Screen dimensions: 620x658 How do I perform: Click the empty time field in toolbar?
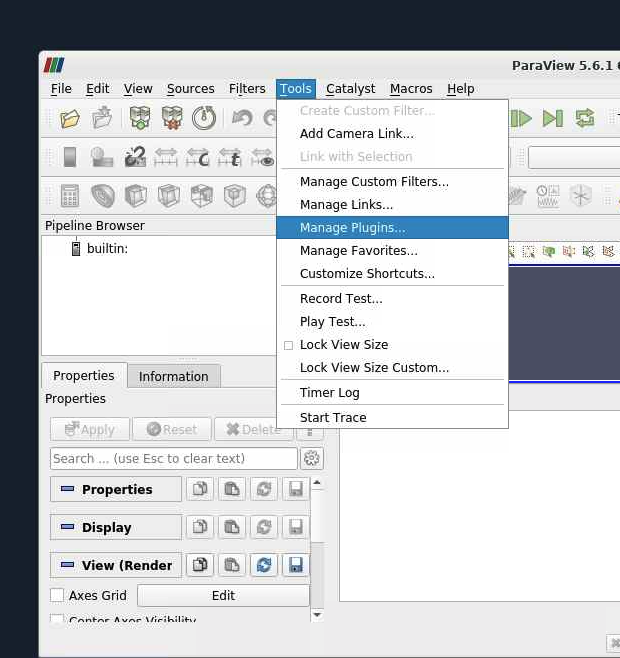point(574,157)
